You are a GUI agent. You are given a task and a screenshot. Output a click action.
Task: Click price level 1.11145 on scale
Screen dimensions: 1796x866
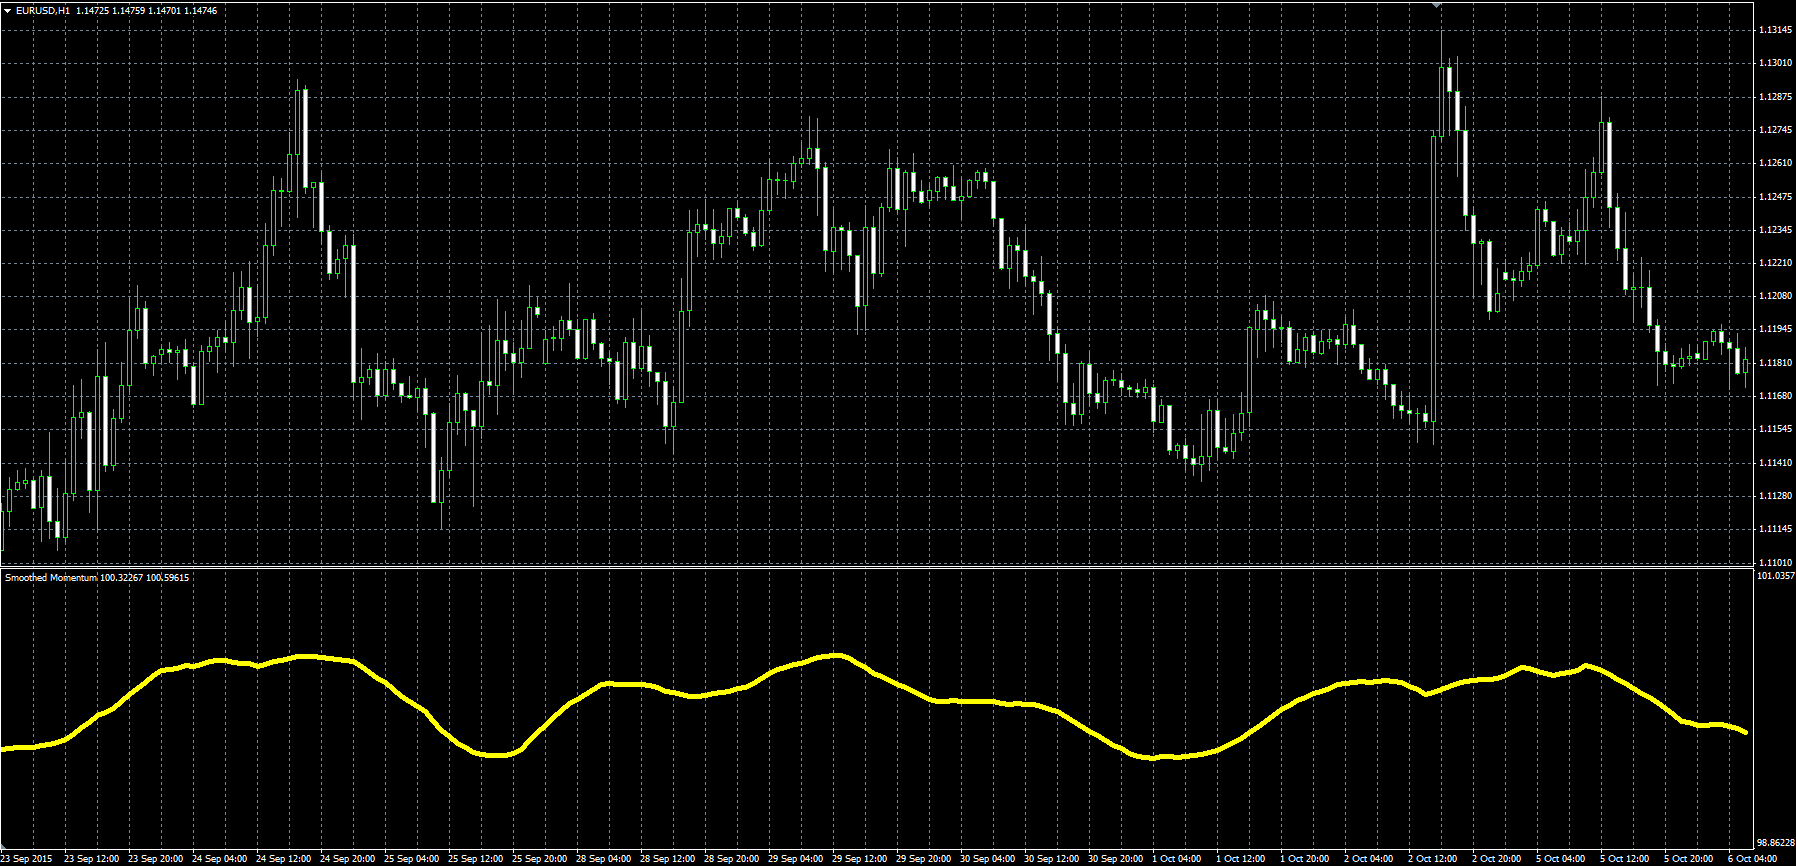1775,529
